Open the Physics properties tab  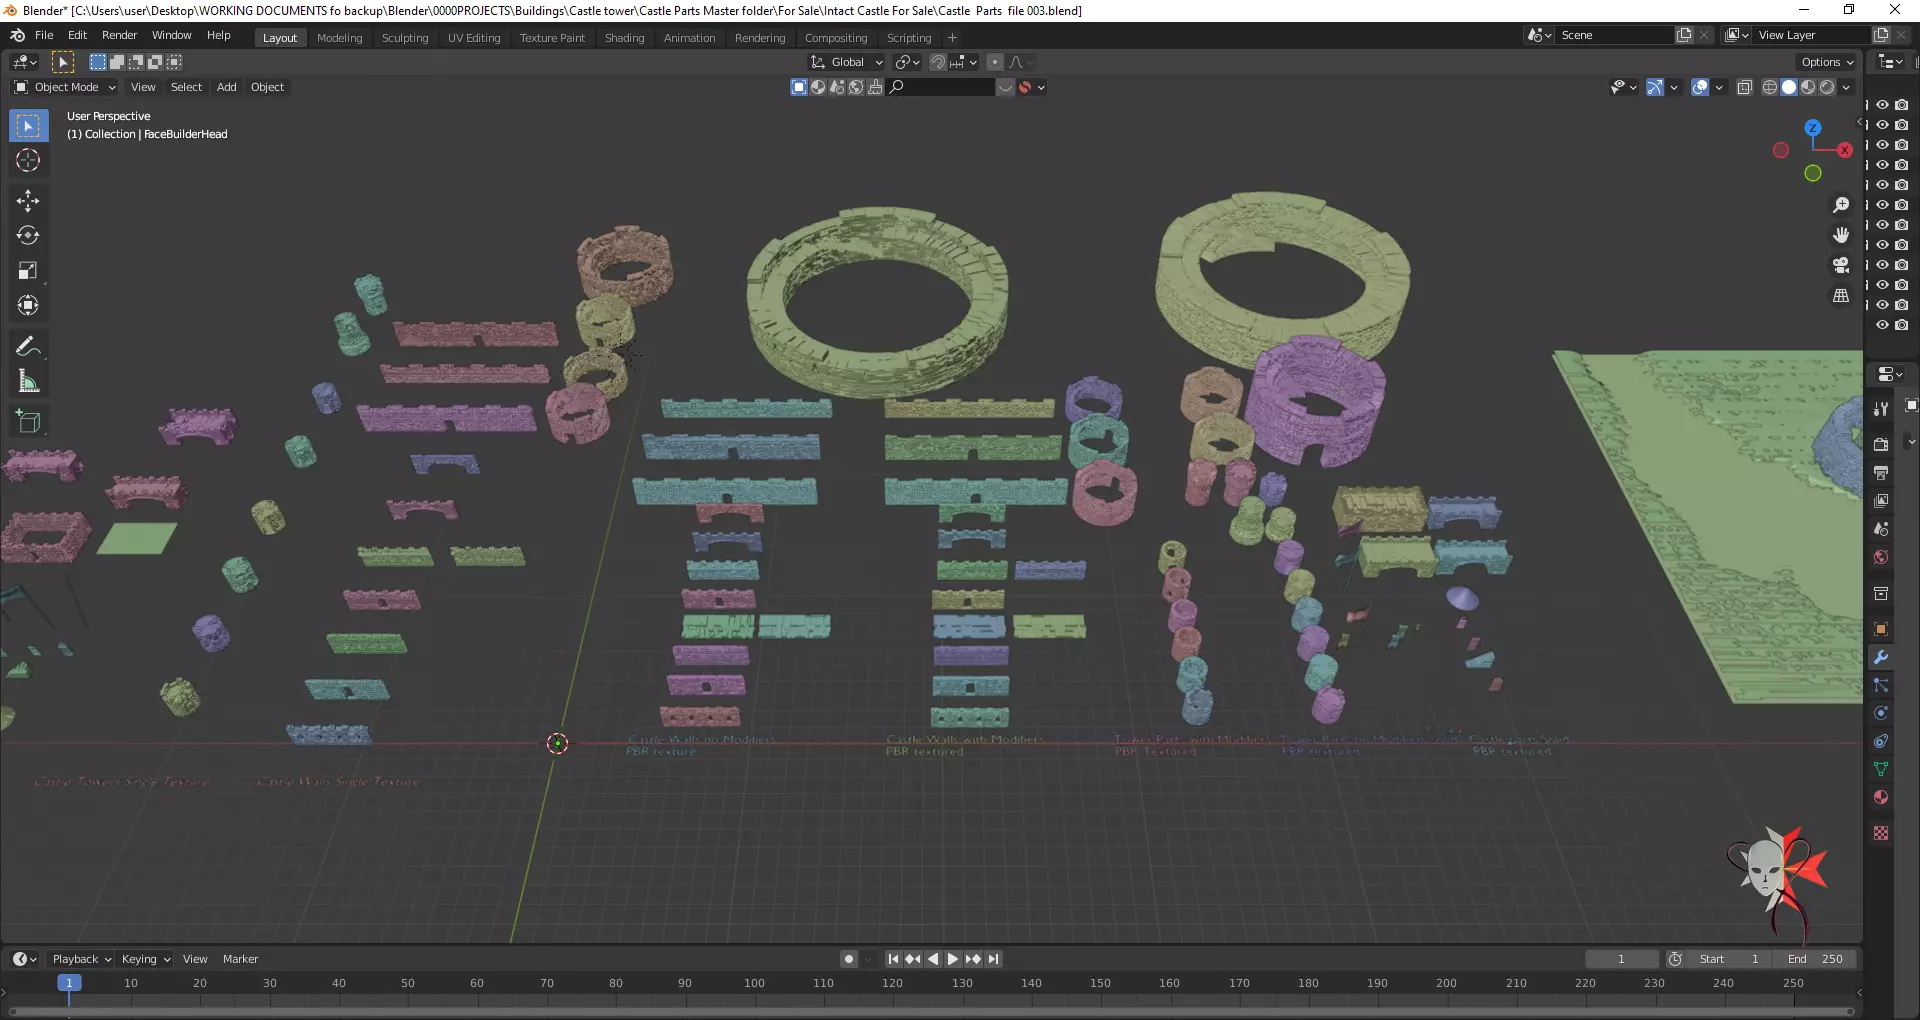pos(1881,713)
